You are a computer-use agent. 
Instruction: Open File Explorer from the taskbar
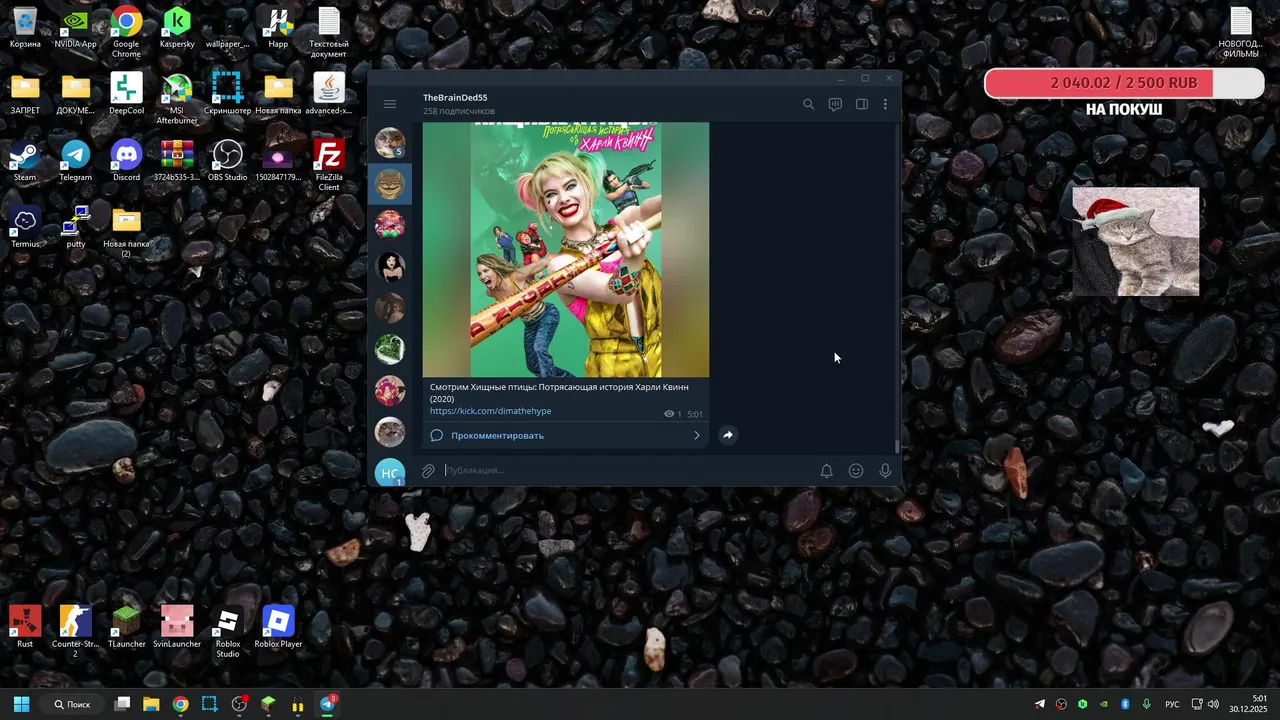[151, 704]
